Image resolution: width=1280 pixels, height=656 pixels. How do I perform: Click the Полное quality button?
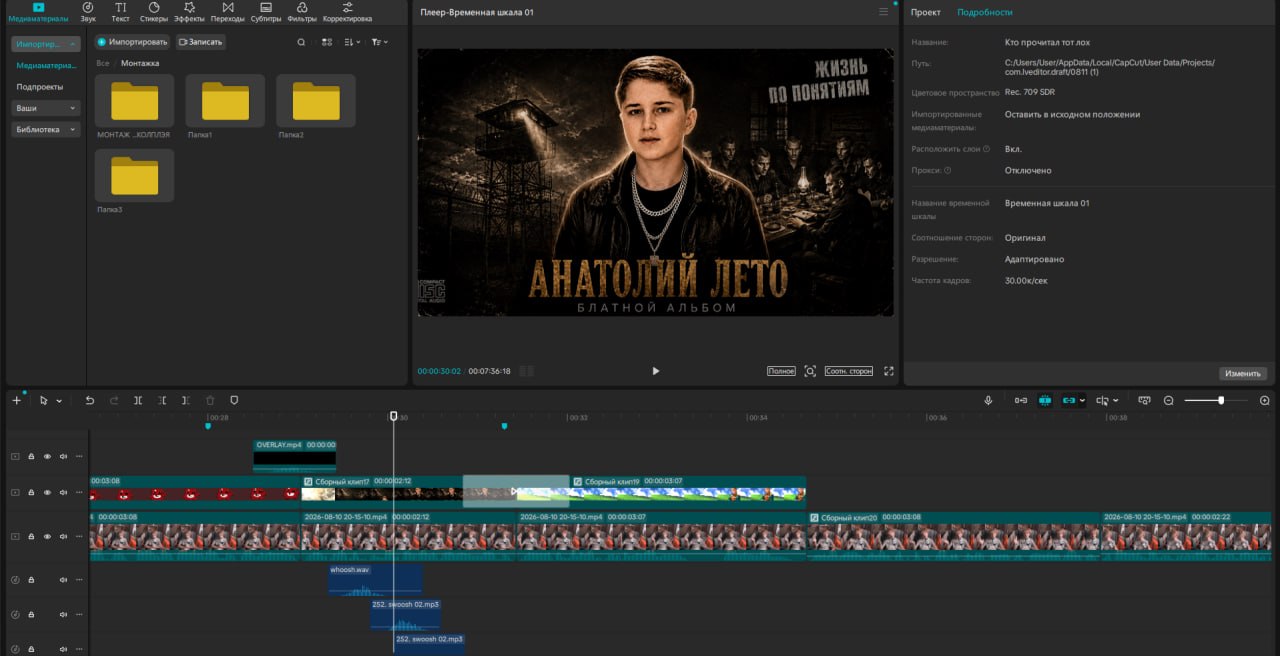click(781, 371)
